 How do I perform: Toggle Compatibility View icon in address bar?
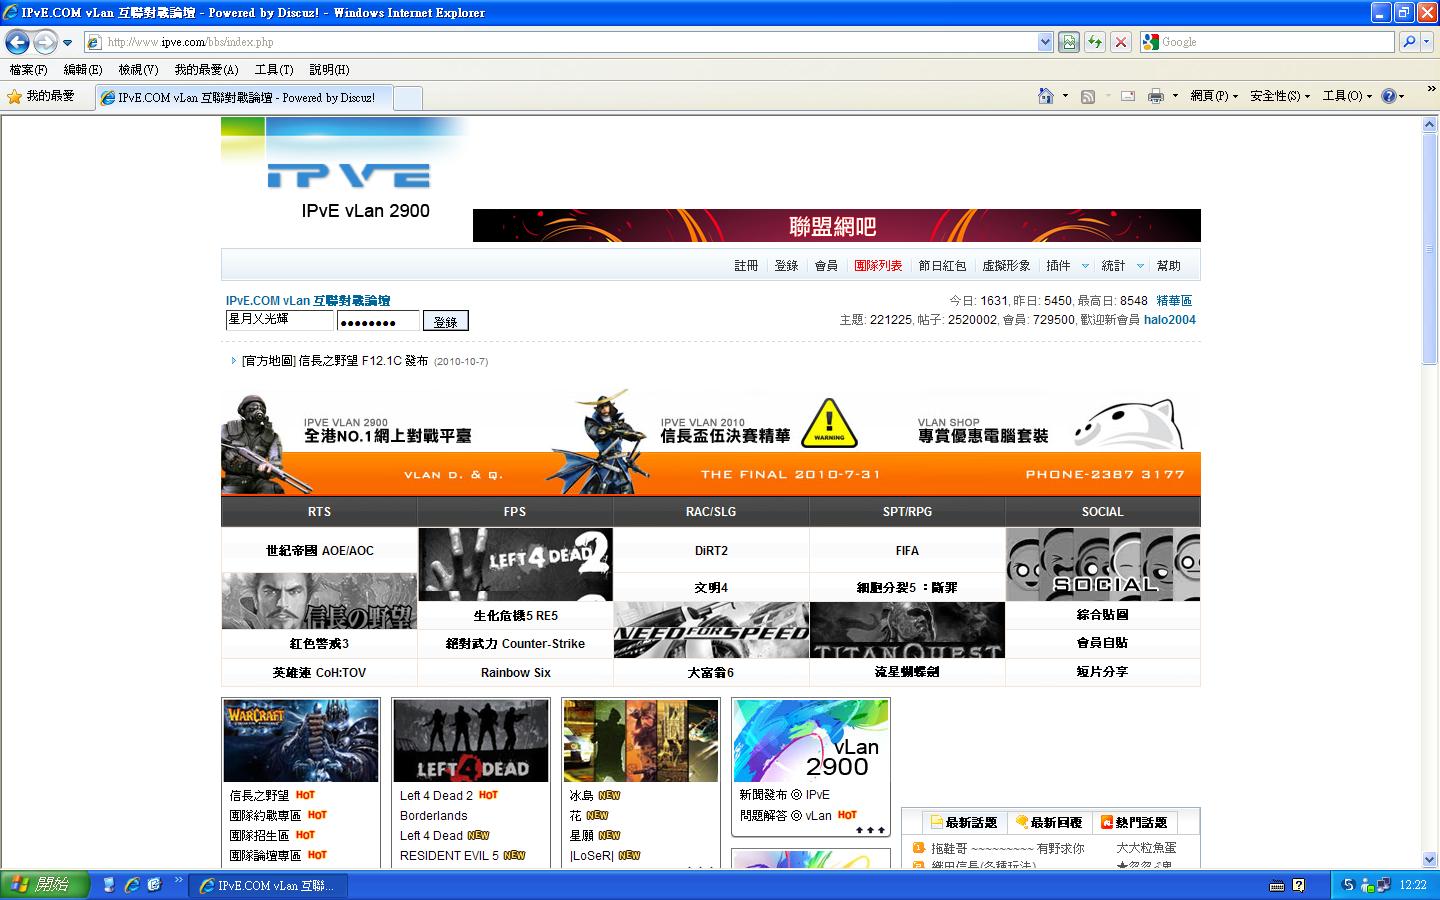click(x=1070, y=42)
